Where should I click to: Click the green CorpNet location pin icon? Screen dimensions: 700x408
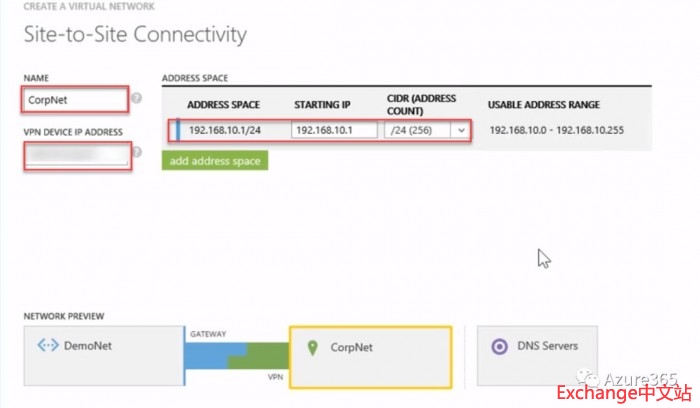[x=313, y=347]
